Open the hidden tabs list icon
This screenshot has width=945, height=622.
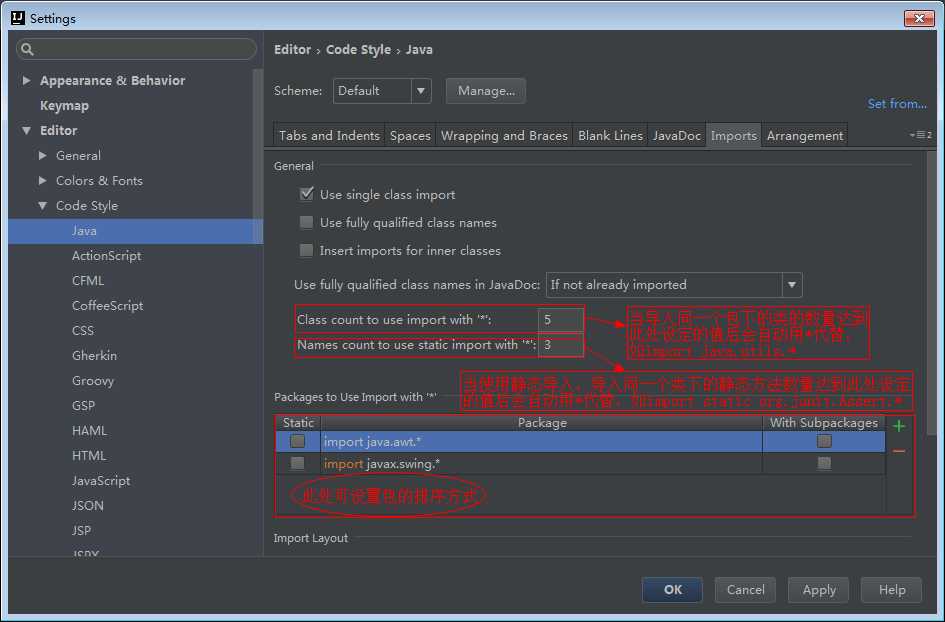click(921, 135)
